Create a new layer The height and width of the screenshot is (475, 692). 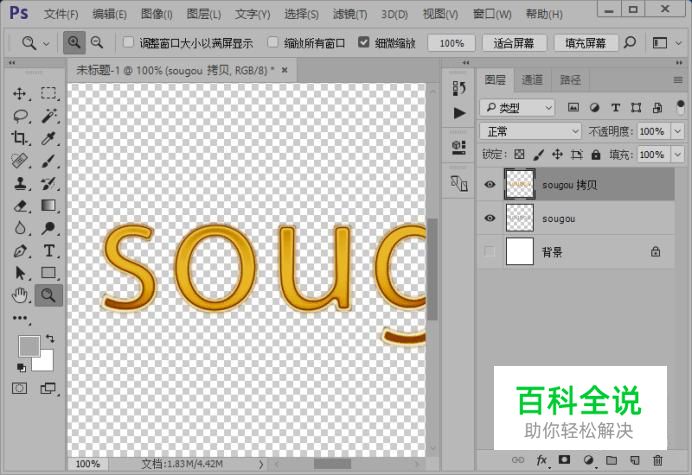tap(635, 460)
